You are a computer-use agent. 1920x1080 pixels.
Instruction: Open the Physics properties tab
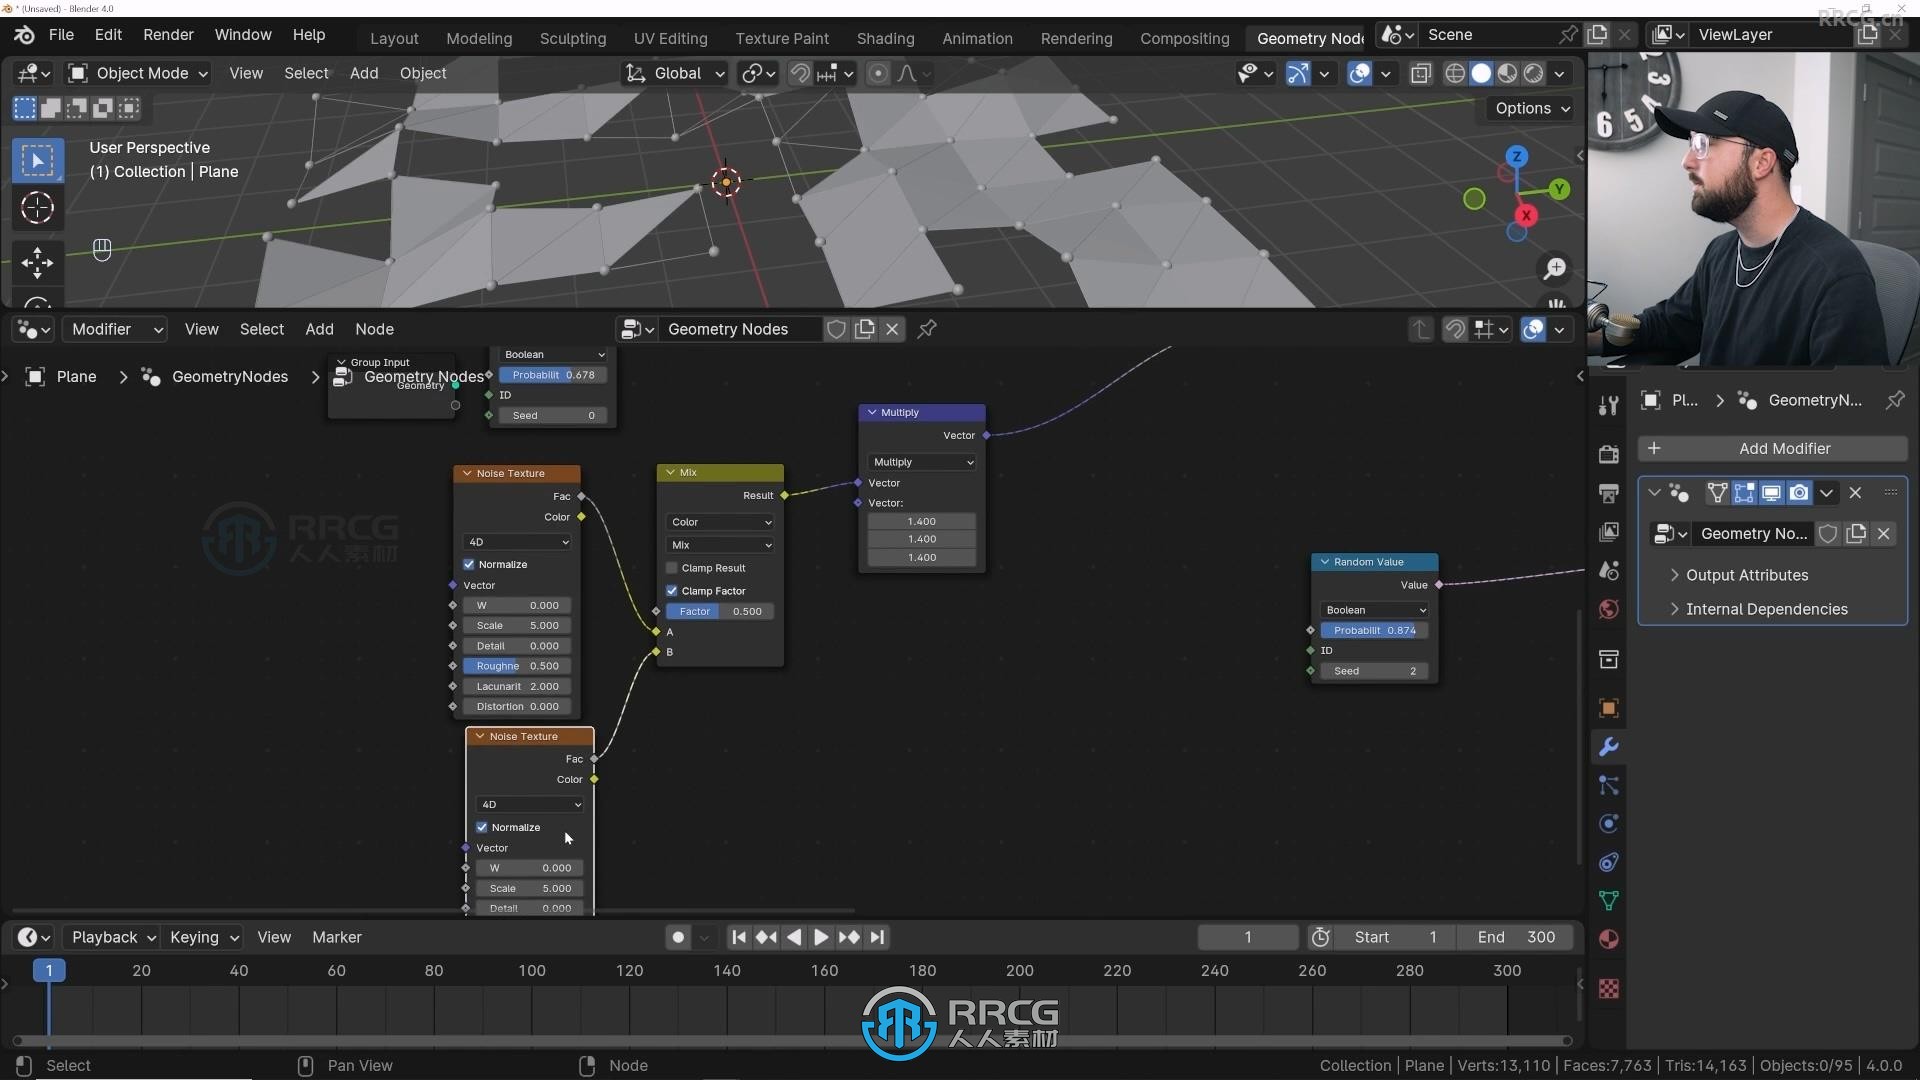[1608, 824]
